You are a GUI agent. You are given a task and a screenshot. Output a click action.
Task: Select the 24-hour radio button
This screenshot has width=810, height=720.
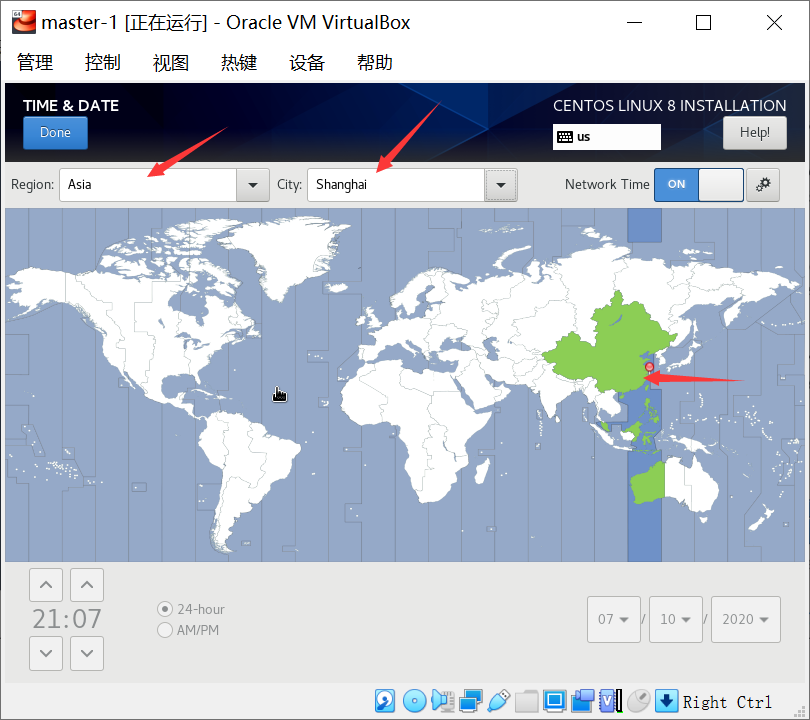(165, 609)
